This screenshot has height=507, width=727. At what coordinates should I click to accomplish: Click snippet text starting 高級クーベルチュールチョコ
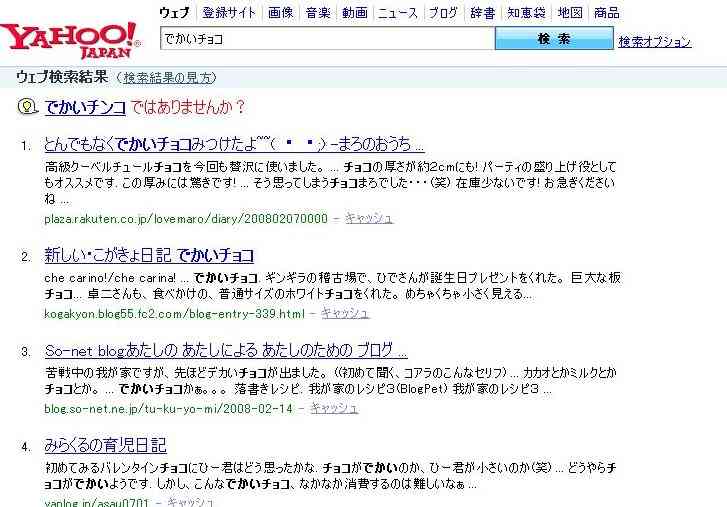330,183
